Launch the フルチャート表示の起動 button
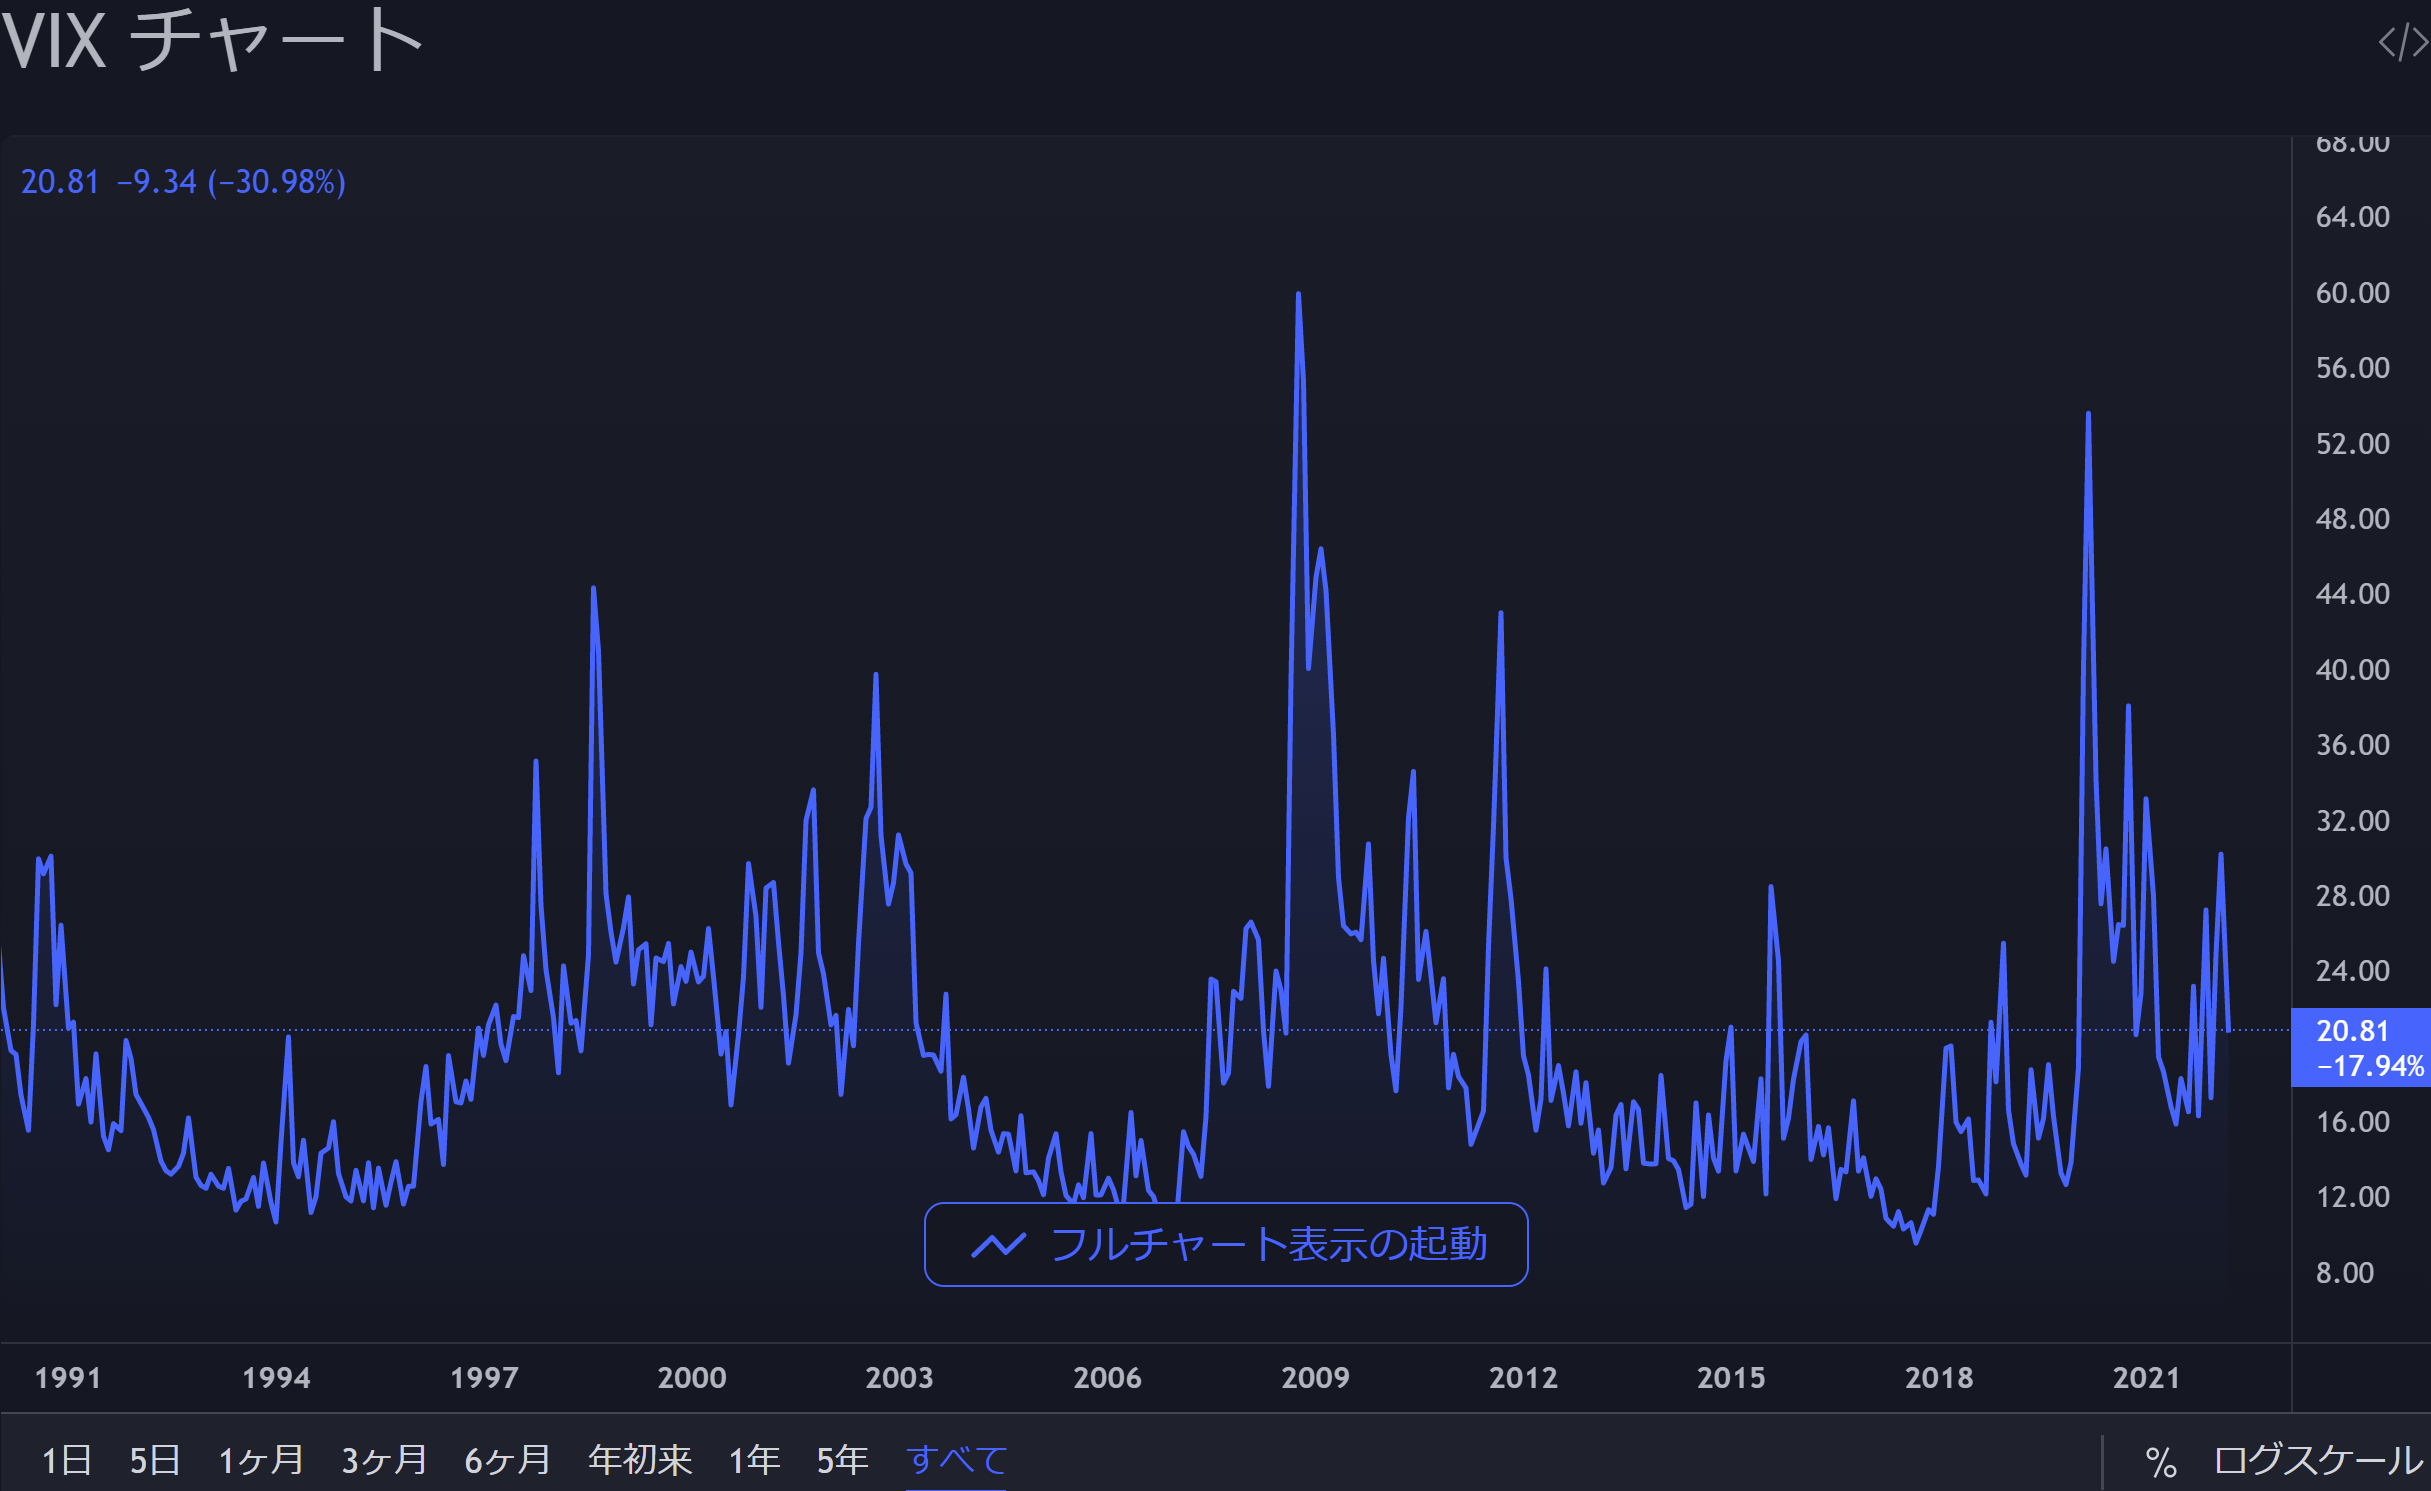 coord(1226,1245)
